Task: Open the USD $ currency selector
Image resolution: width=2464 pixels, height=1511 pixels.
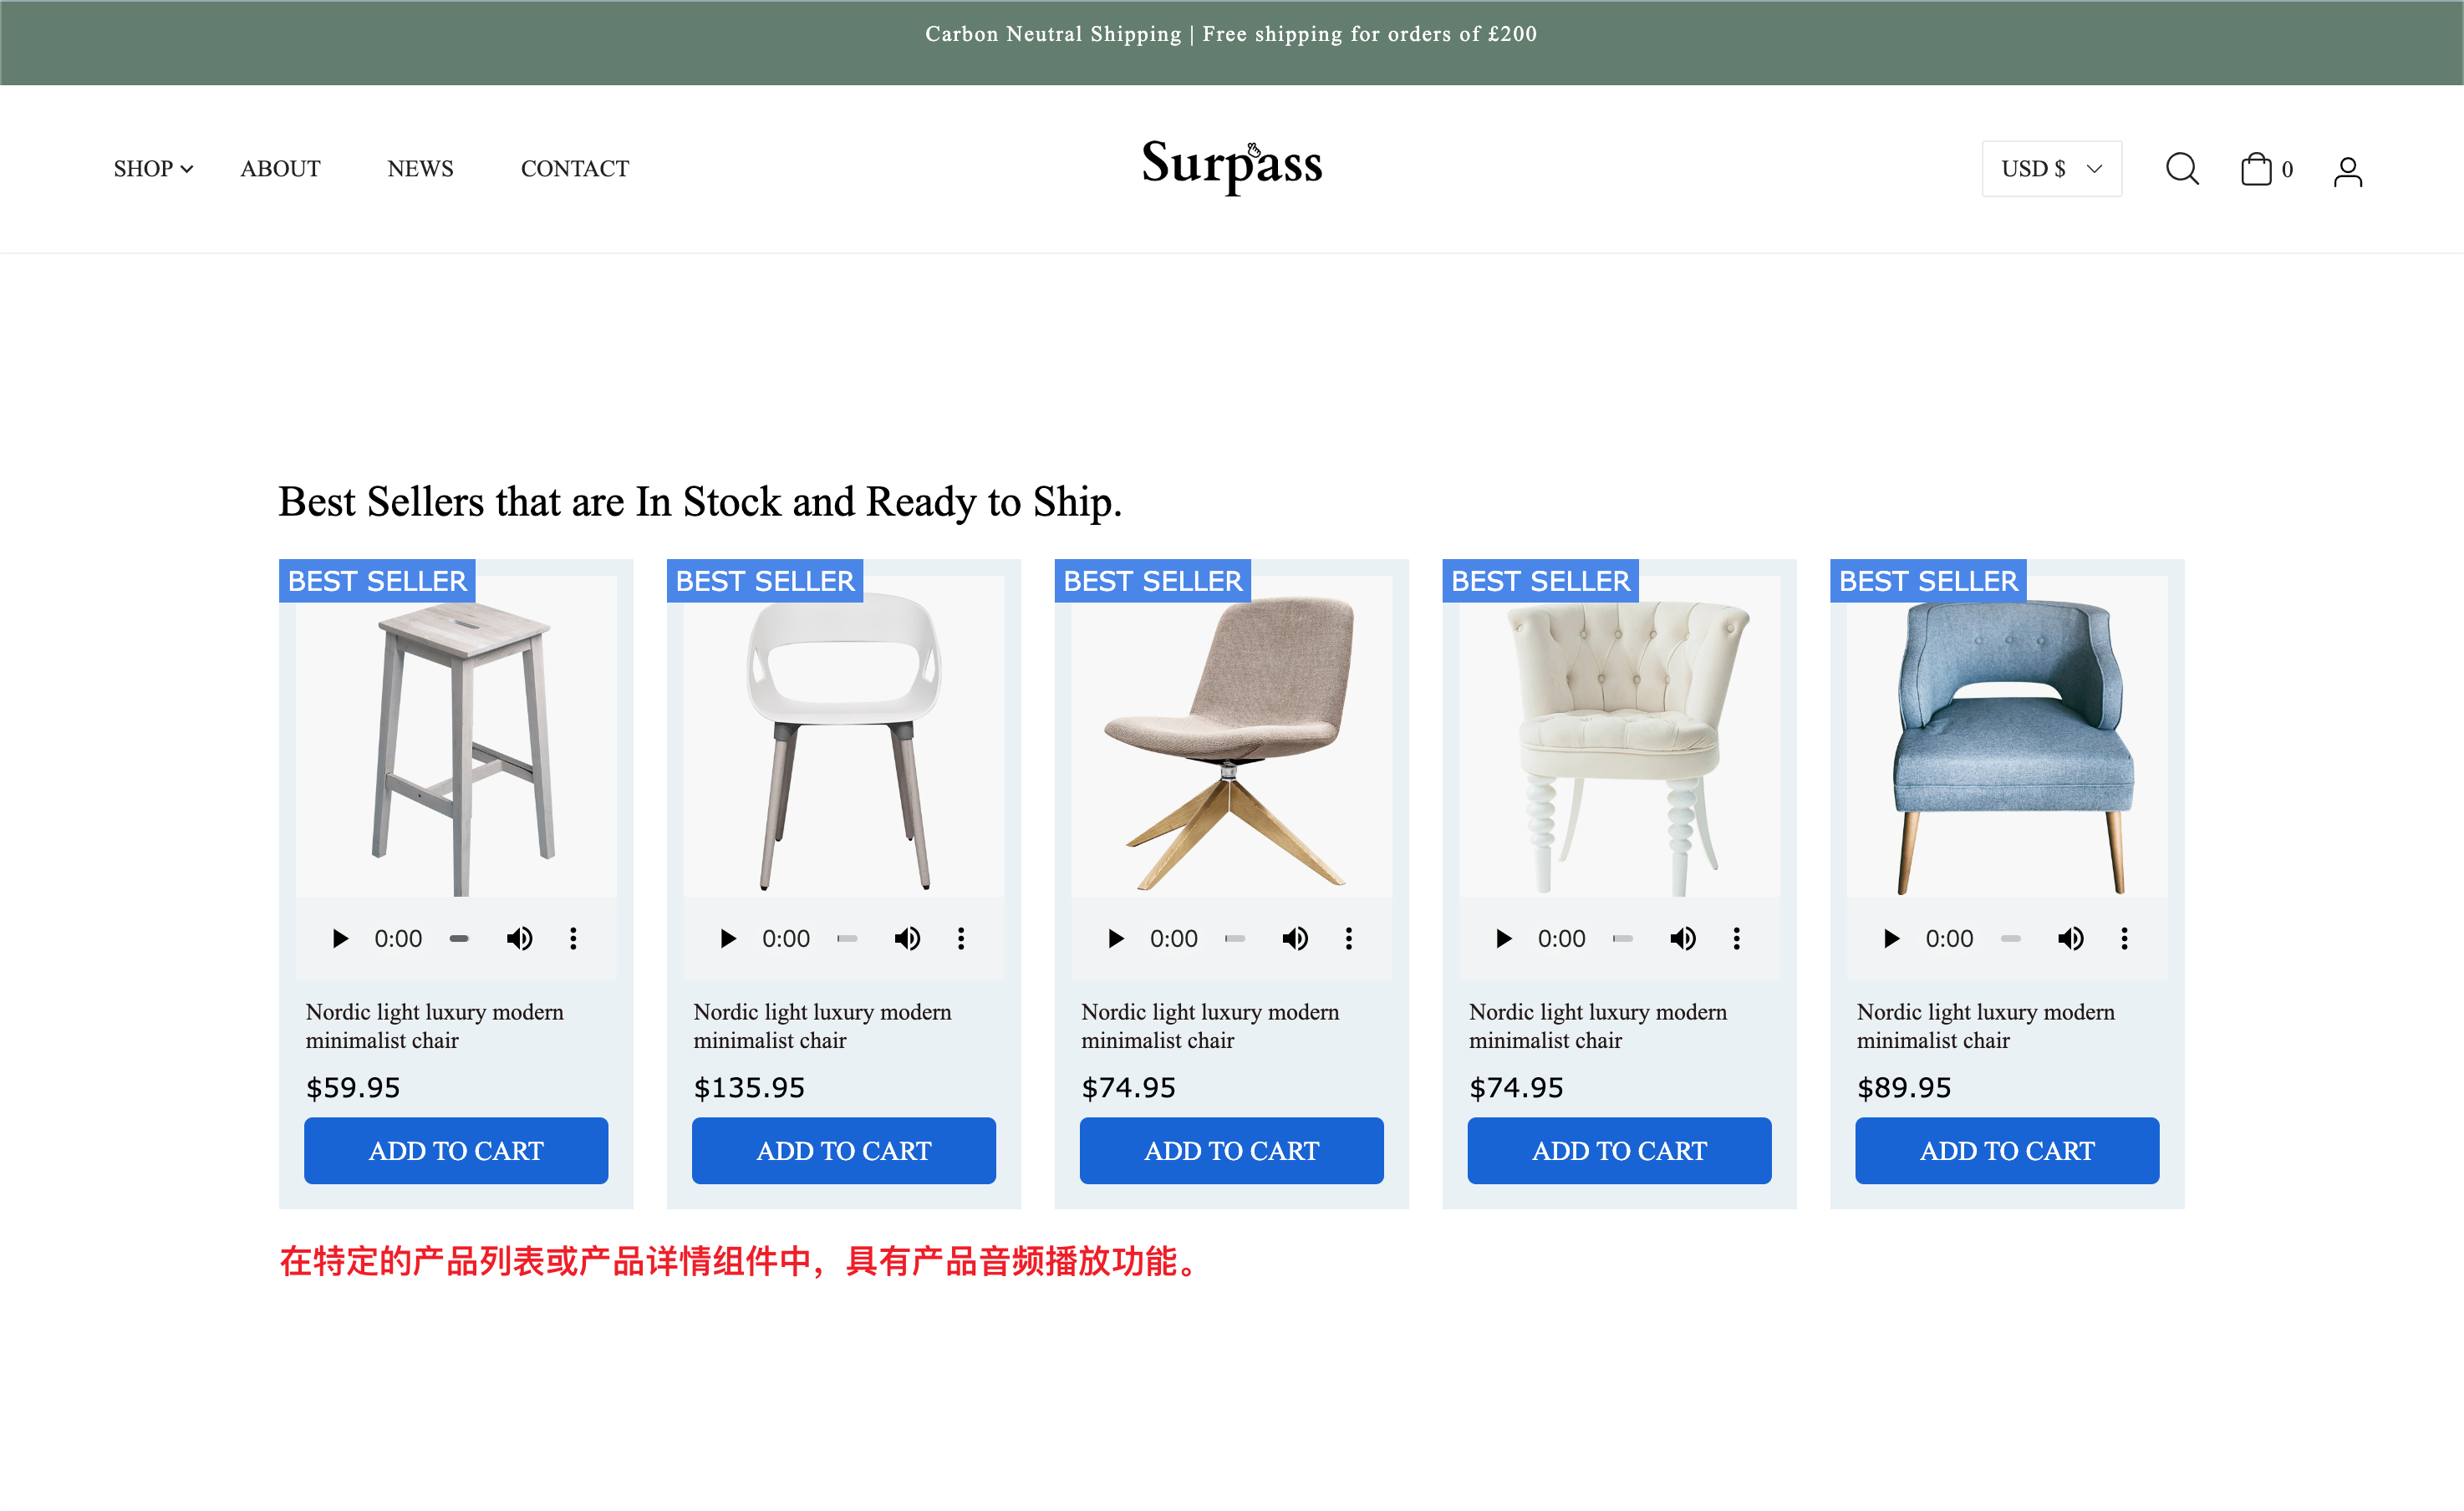Action: pyautogui.click(x=2051, y=169)
